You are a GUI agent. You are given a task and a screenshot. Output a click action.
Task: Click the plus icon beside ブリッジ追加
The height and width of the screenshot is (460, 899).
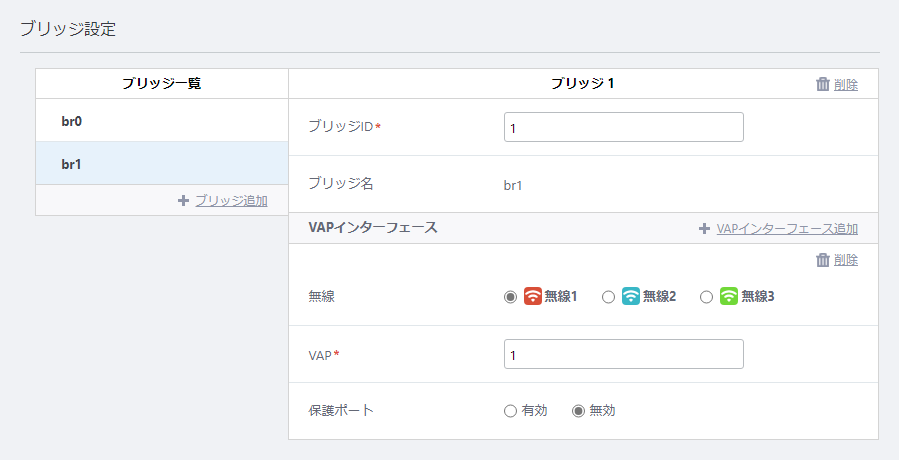(x=183, y=201)
